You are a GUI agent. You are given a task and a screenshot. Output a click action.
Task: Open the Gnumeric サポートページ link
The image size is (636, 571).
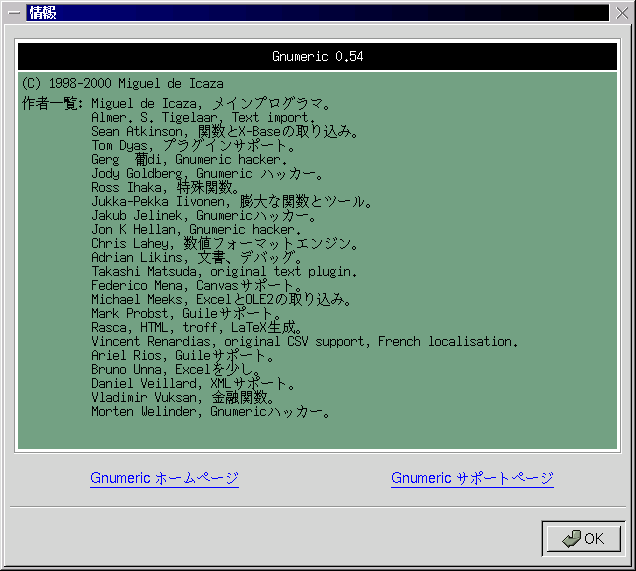472,478
